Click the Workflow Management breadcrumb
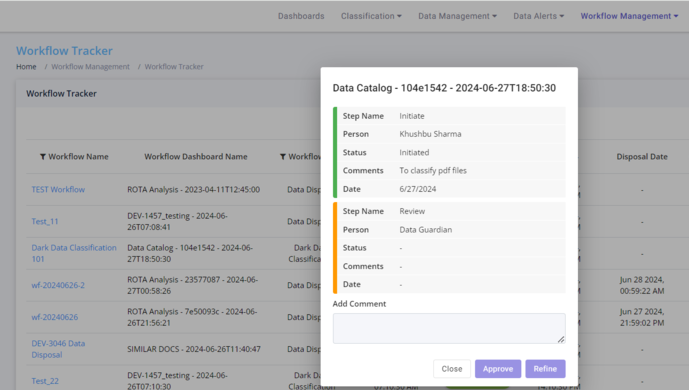The height and width of the screenshot is (390, 689). (91, 67)
